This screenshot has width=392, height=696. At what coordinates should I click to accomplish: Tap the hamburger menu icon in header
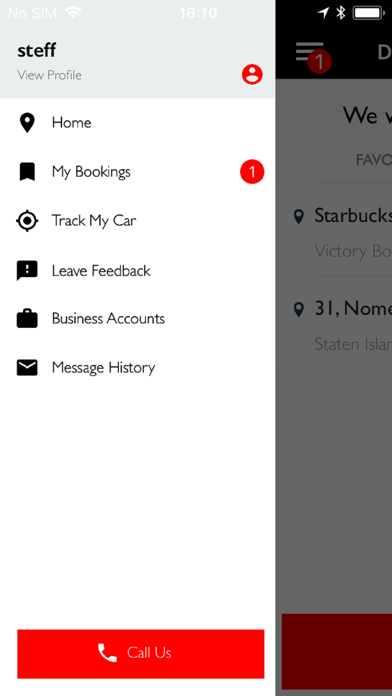(309, 52)
